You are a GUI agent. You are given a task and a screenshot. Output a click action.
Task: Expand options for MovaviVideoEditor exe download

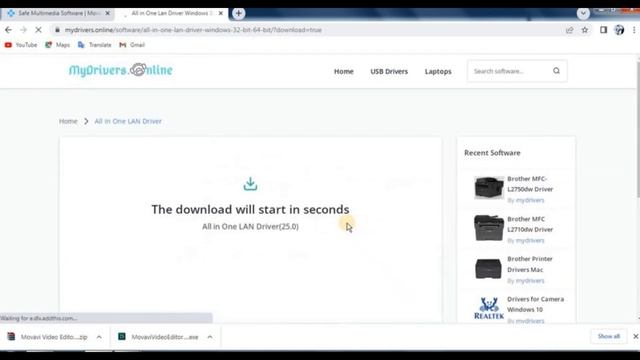[210, 337]
